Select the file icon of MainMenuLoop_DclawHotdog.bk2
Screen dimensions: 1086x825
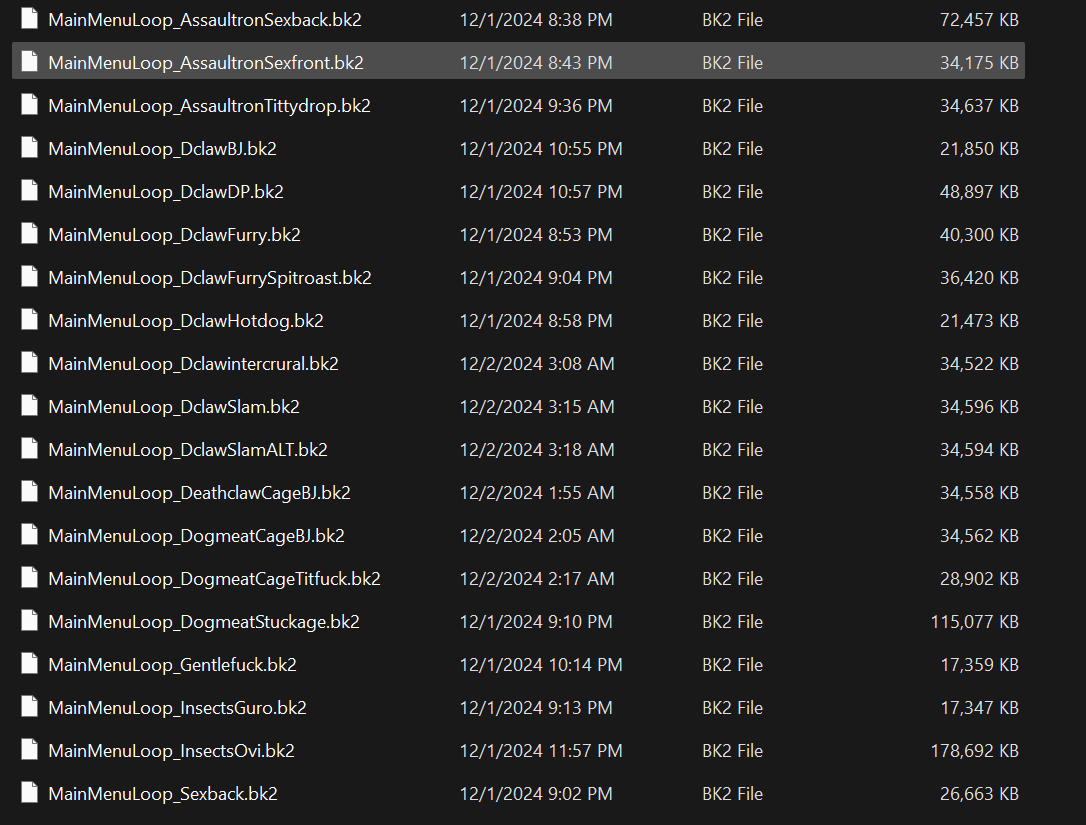[29, 319]
